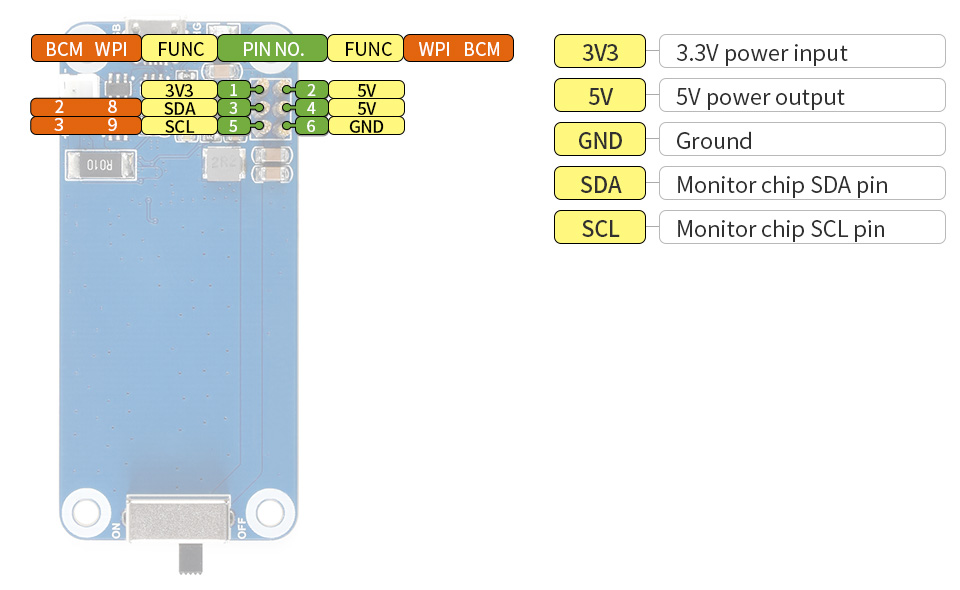Select the pin 4 number badge
This screenshot has height=590, width=960.
tap(312, 108)
